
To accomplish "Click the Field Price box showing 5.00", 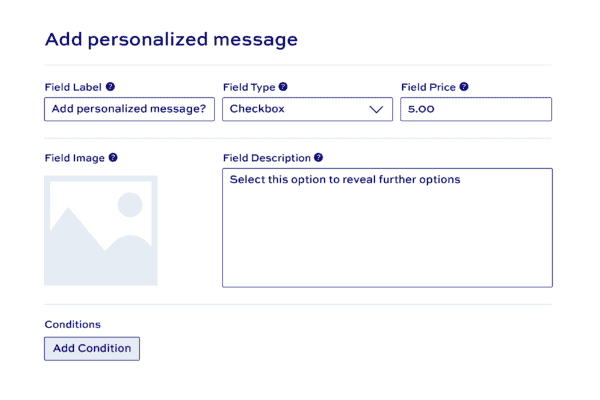I will [476, 109].
